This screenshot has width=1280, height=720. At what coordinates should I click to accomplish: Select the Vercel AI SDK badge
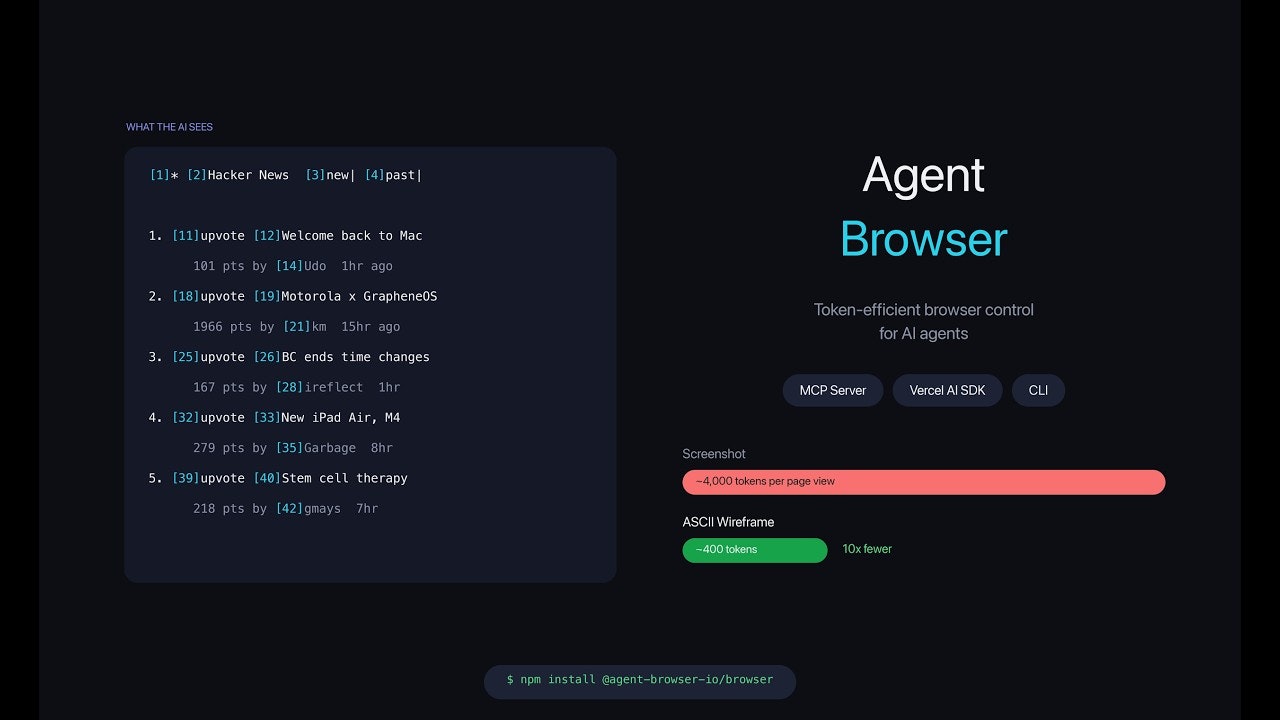pos(947,390)
